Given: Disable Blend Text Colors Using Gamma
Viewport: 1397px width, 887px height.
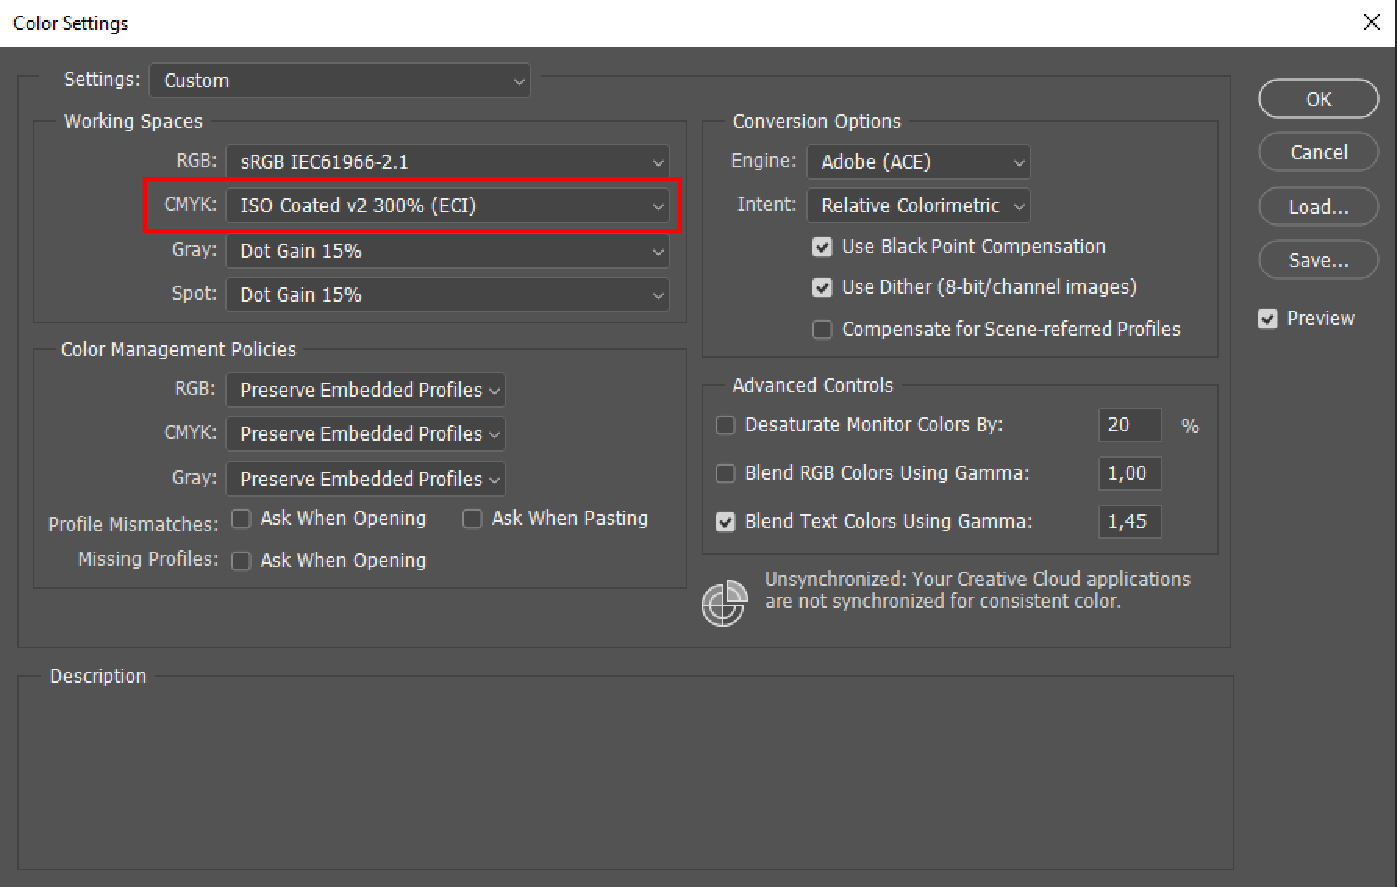Looking at the screenshot, I should coord(726,522).
